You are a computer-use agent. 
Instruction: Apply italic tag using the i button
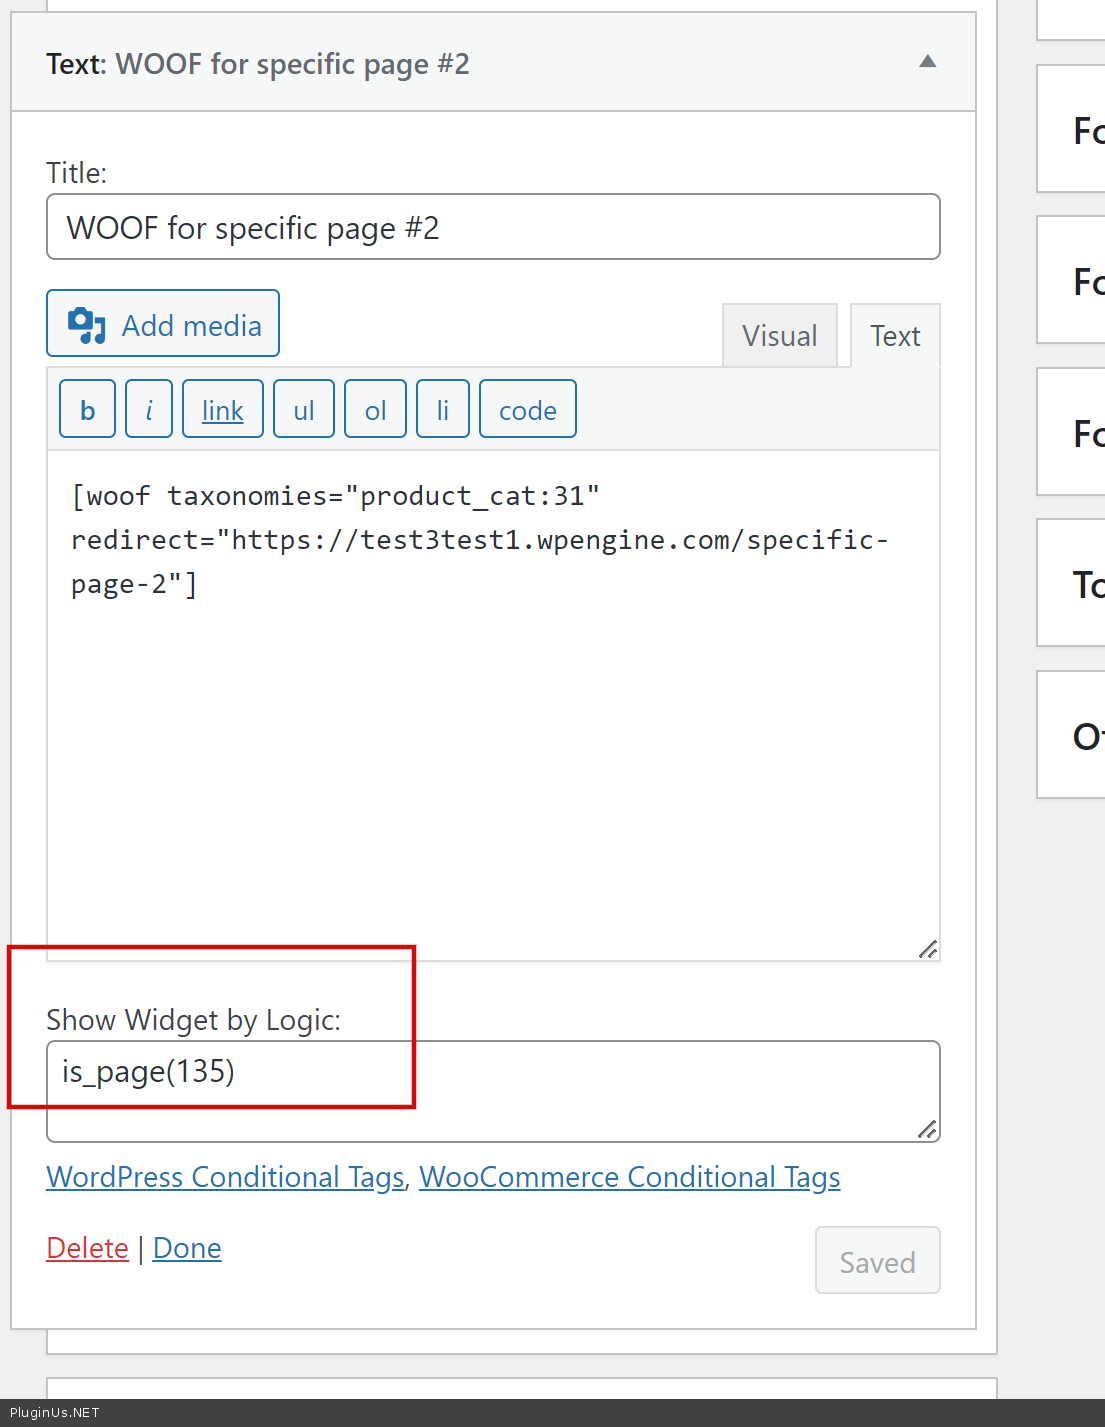pos(149,410)
